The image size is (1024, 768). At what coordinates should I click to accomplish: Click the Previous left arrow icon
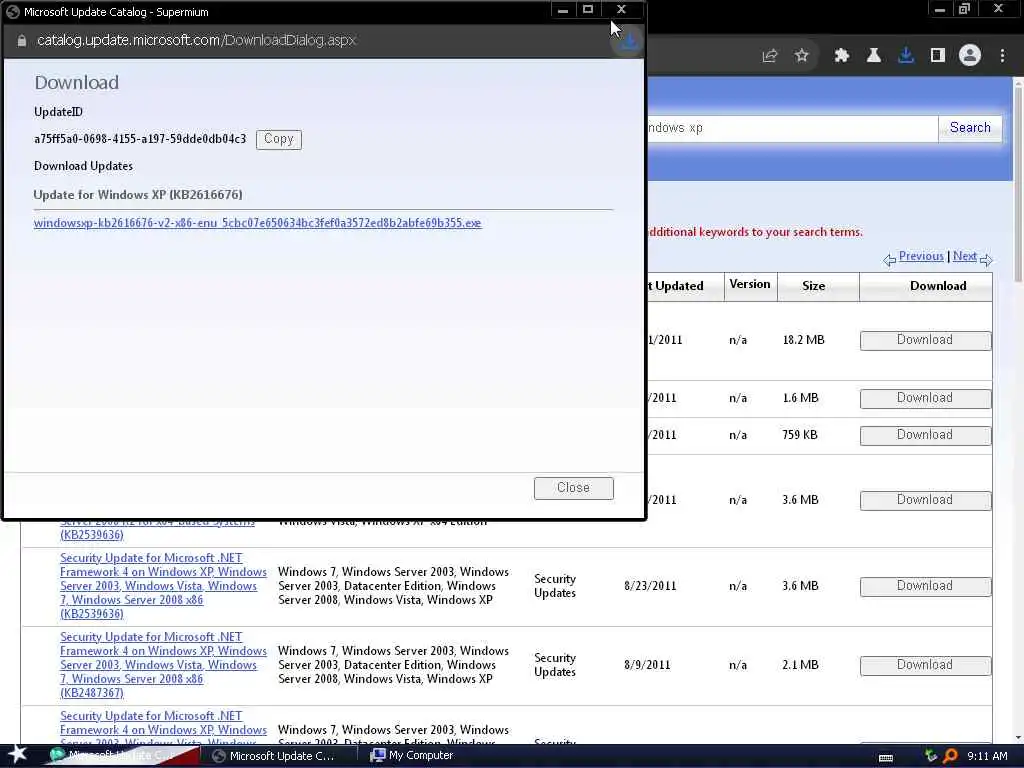pyautogui.click(x=889, y=260)
